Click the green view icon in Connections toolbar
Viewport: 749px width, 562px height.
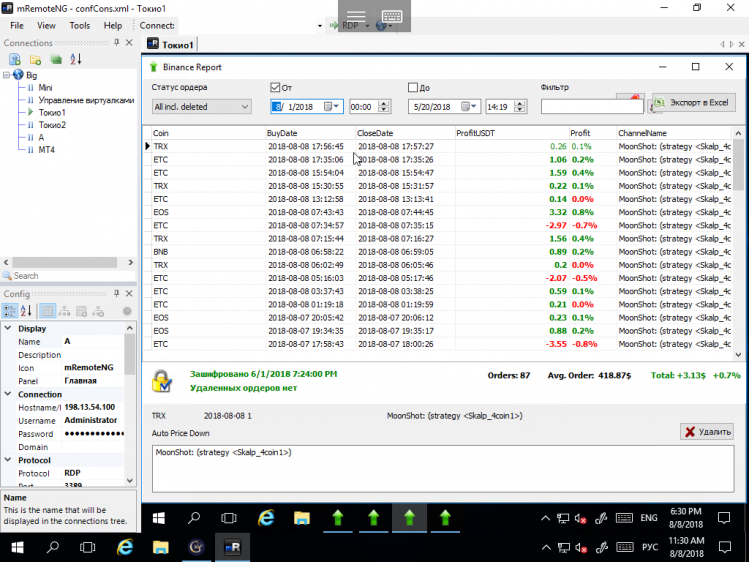[56, 60]
